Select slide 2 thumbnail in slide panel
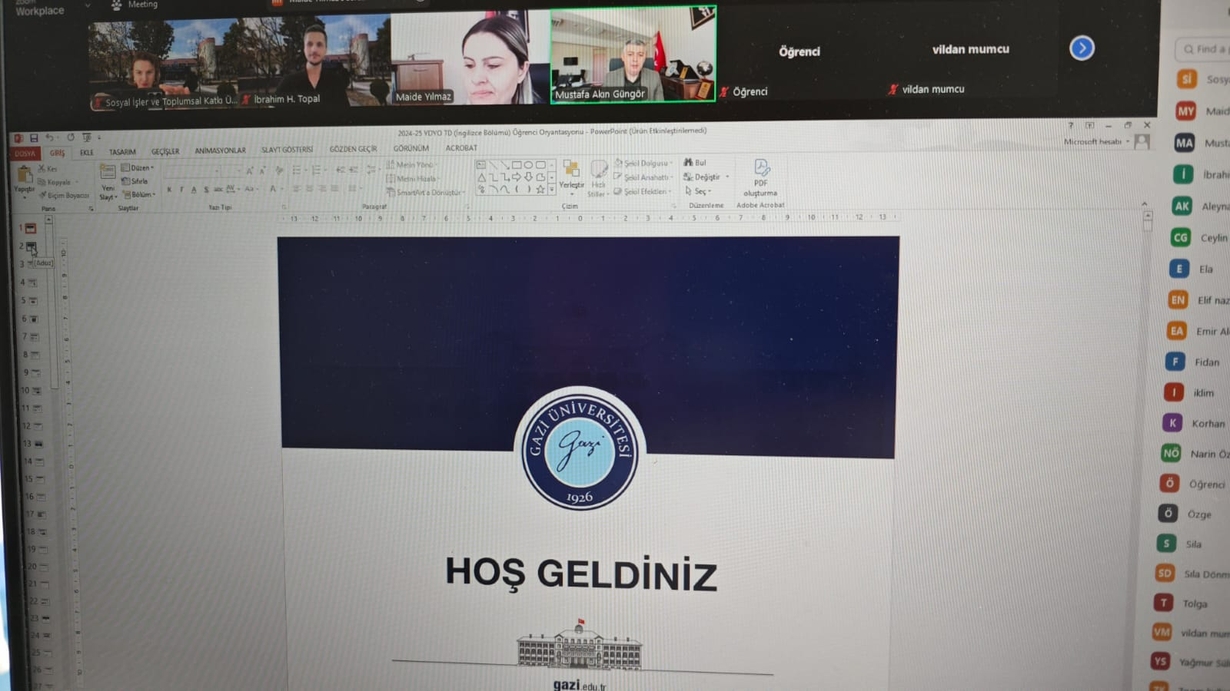 point(31,246)
